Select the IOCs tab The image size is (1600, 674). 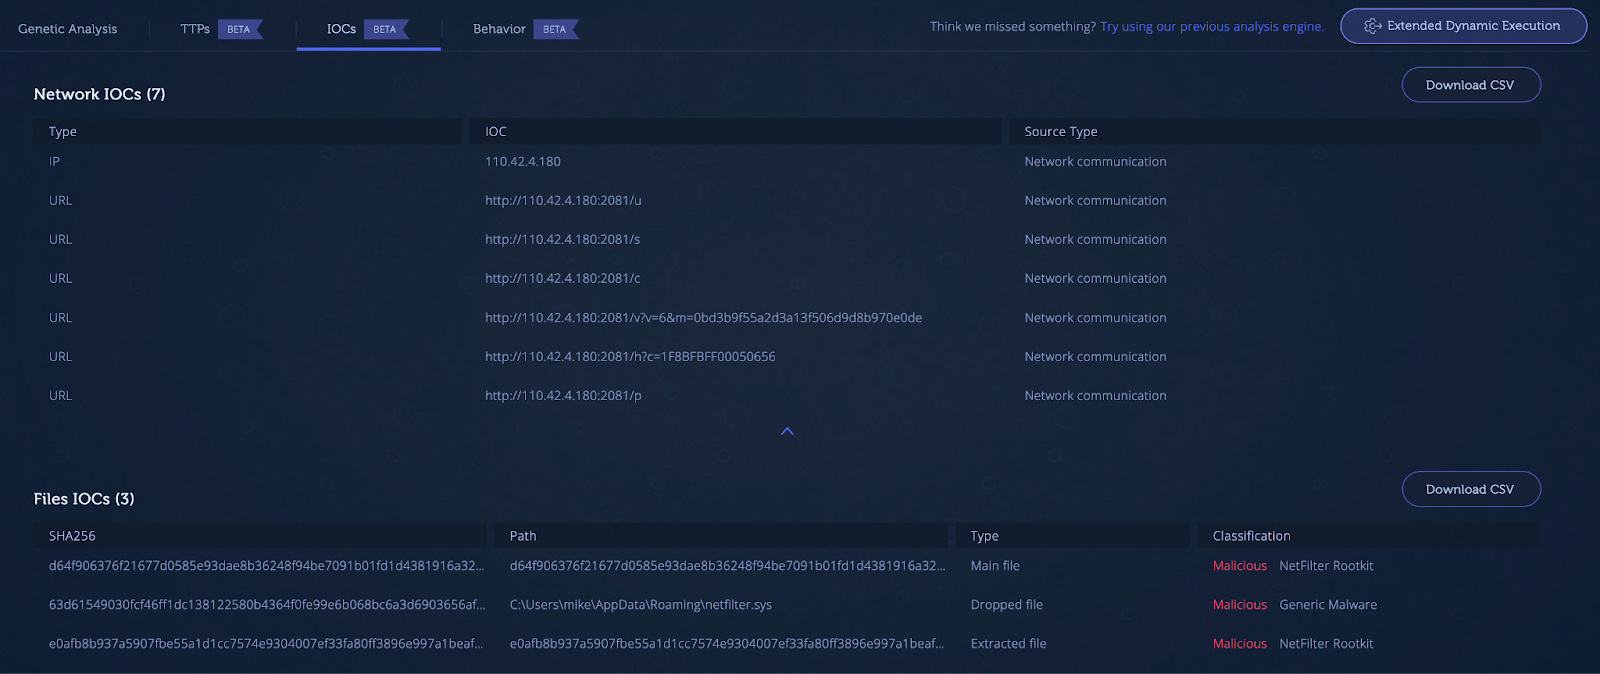pos(342,29)
